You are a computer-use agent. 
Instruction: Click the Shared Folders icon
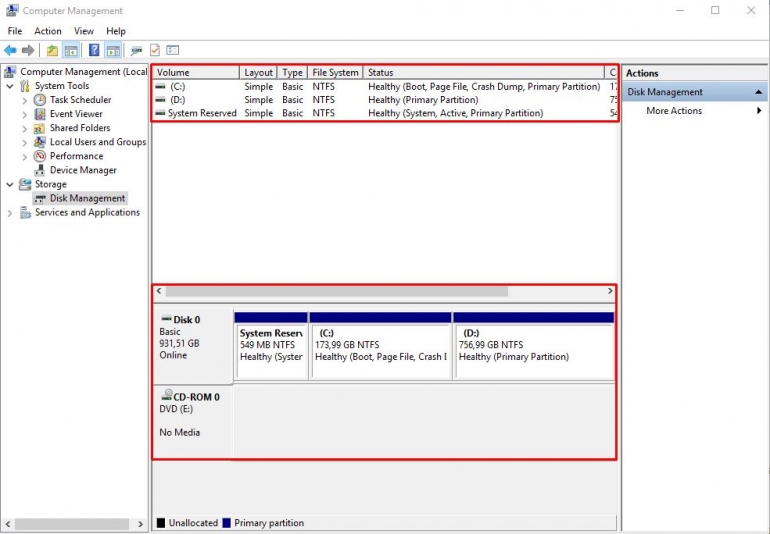pos(39,128)
